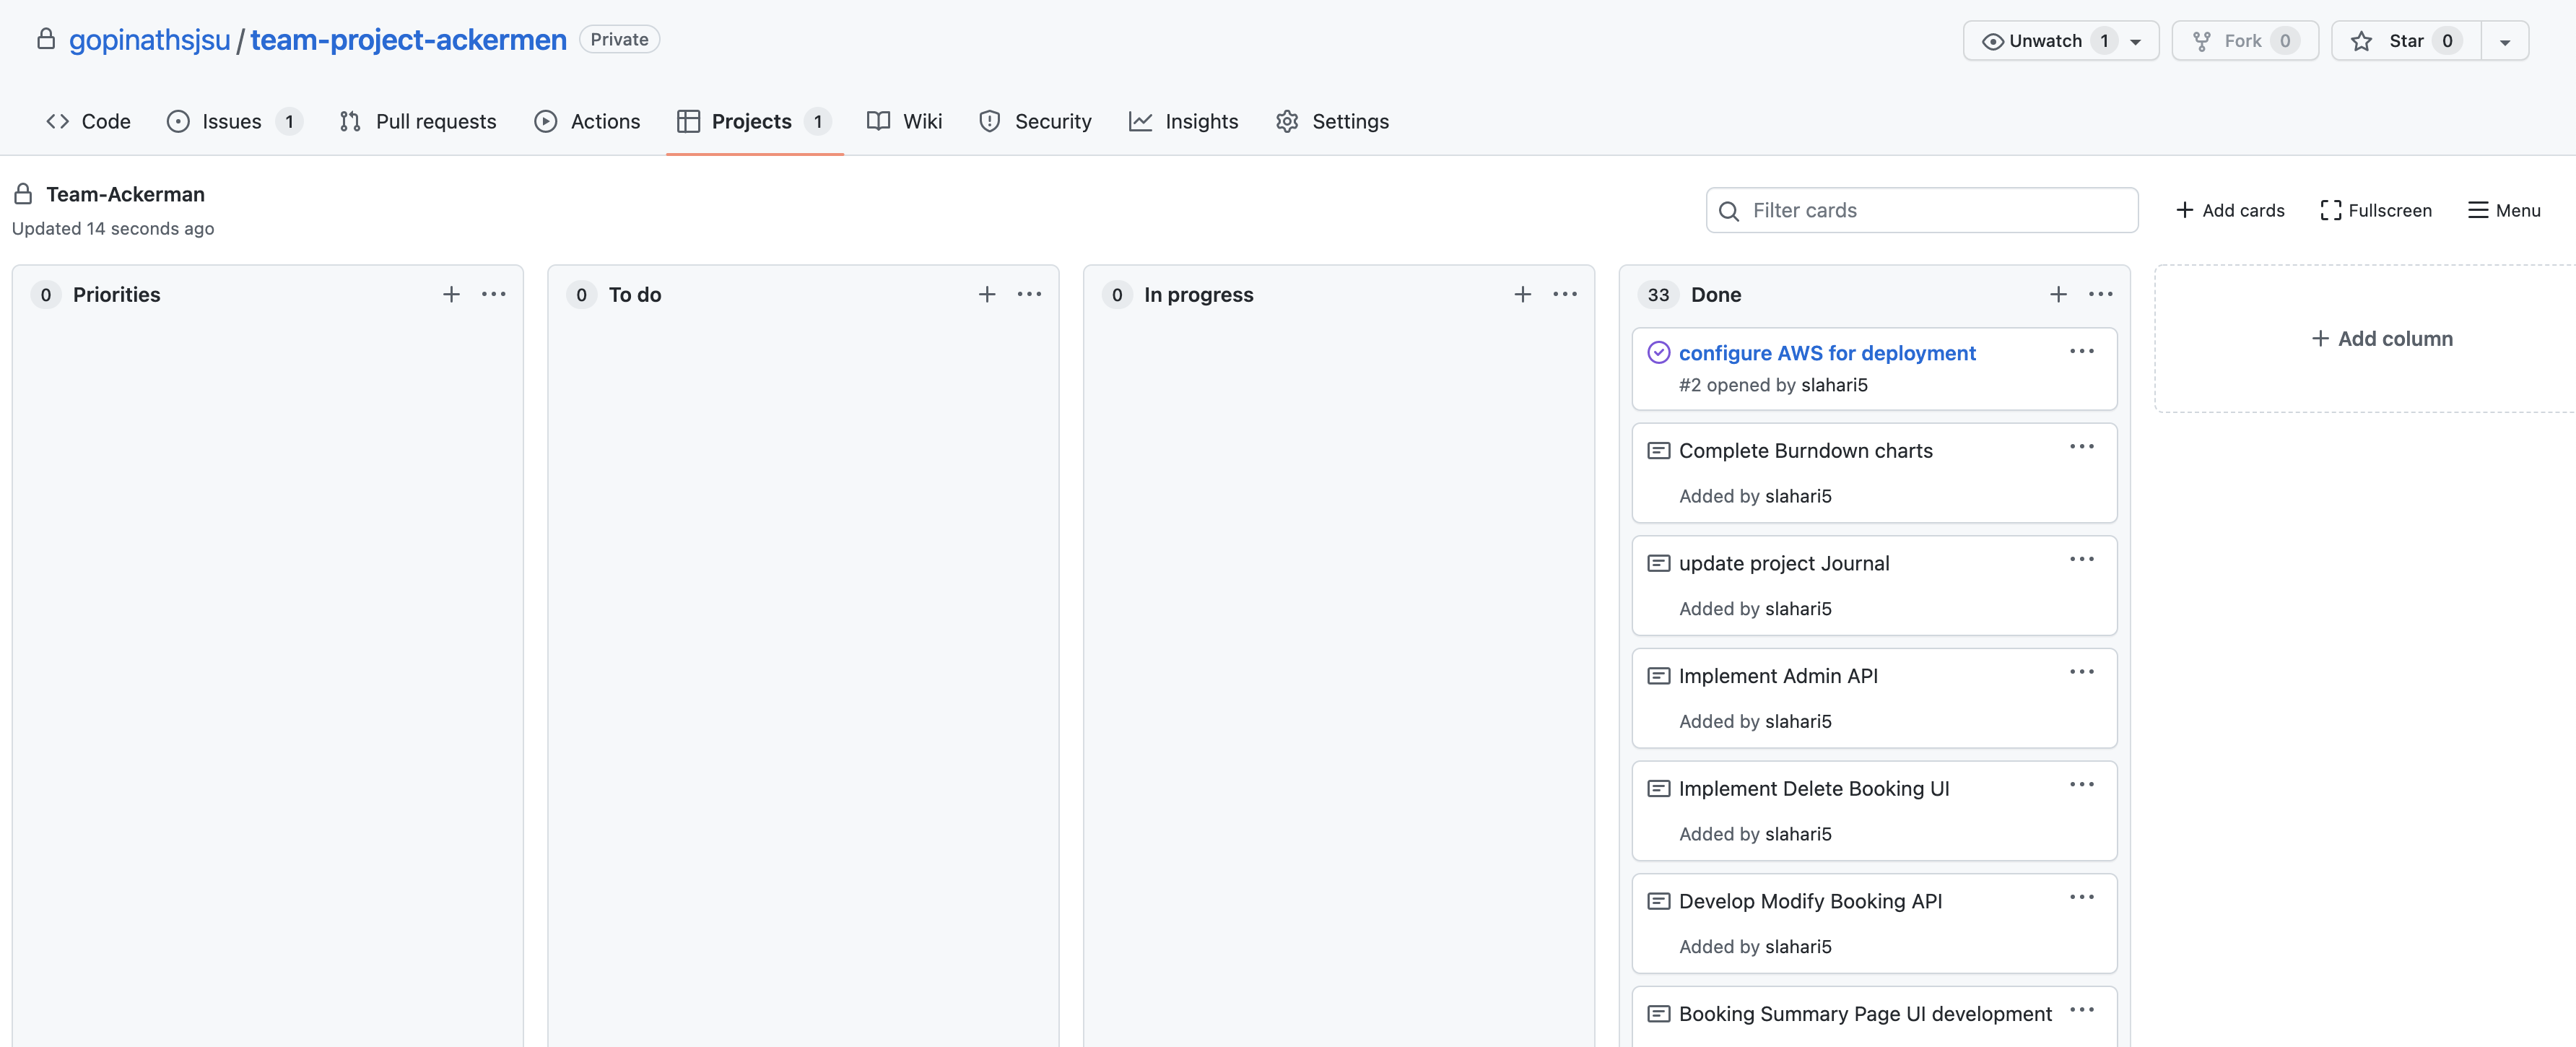Click the plus icon on the Priorities column
The image size is (2576, 1047).
click(x=451, y=294)
